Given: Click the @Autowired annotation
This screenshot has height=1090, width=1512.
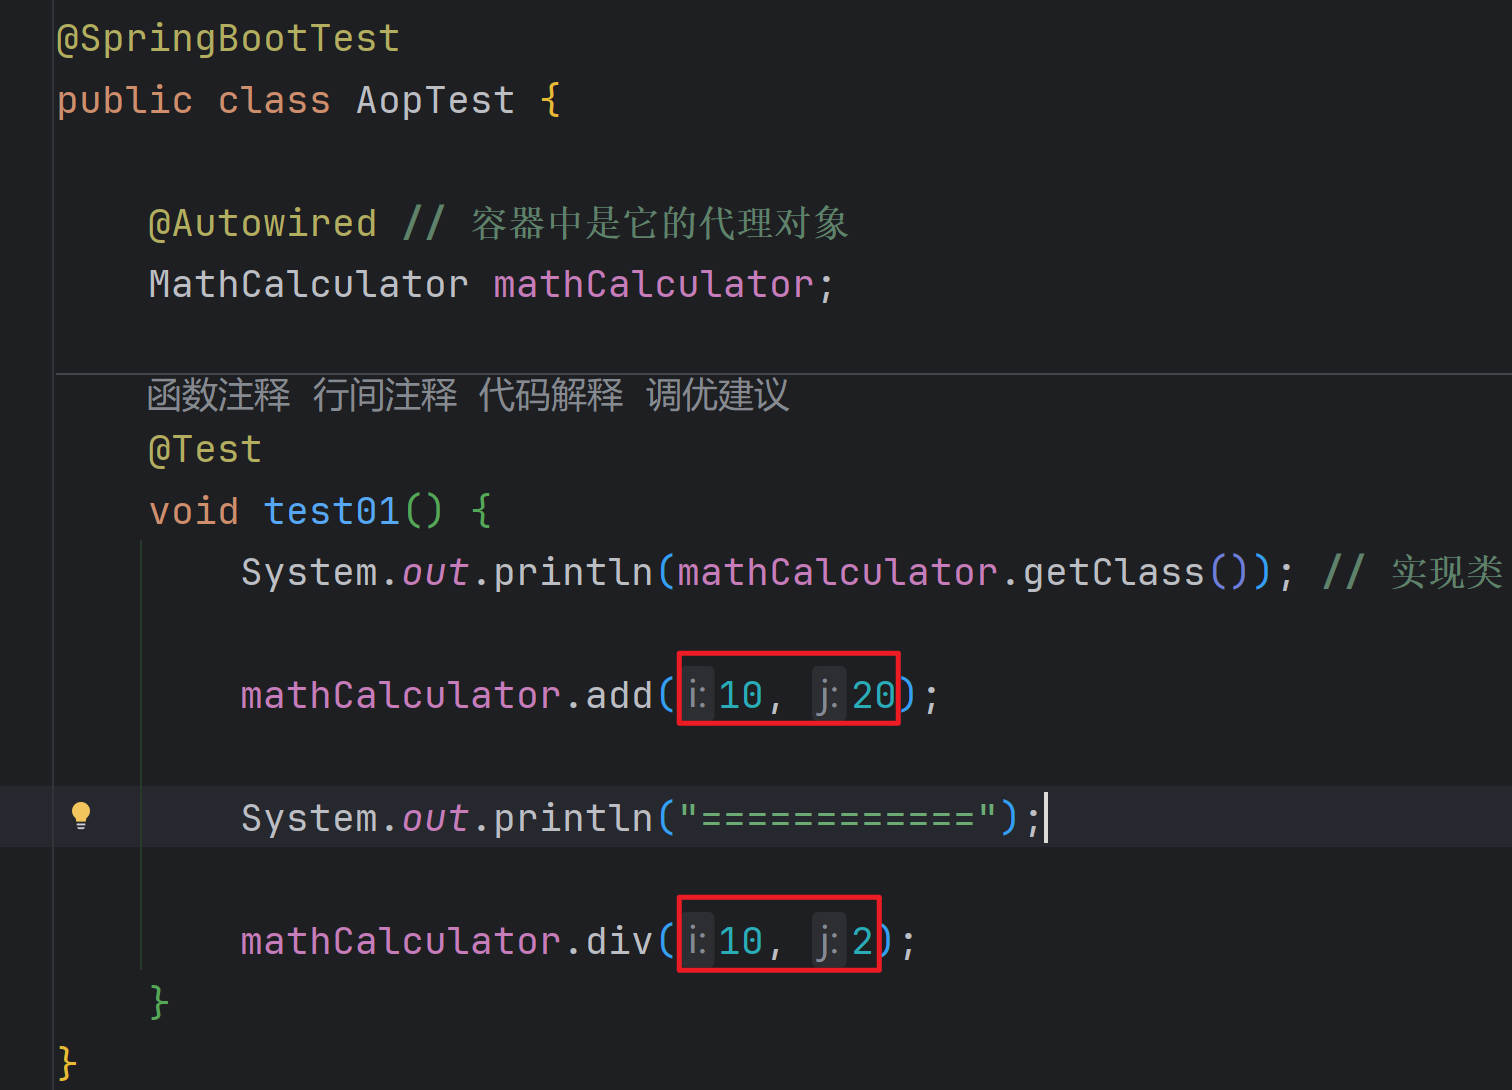Looking at the screenshot, I should point(262,223).
